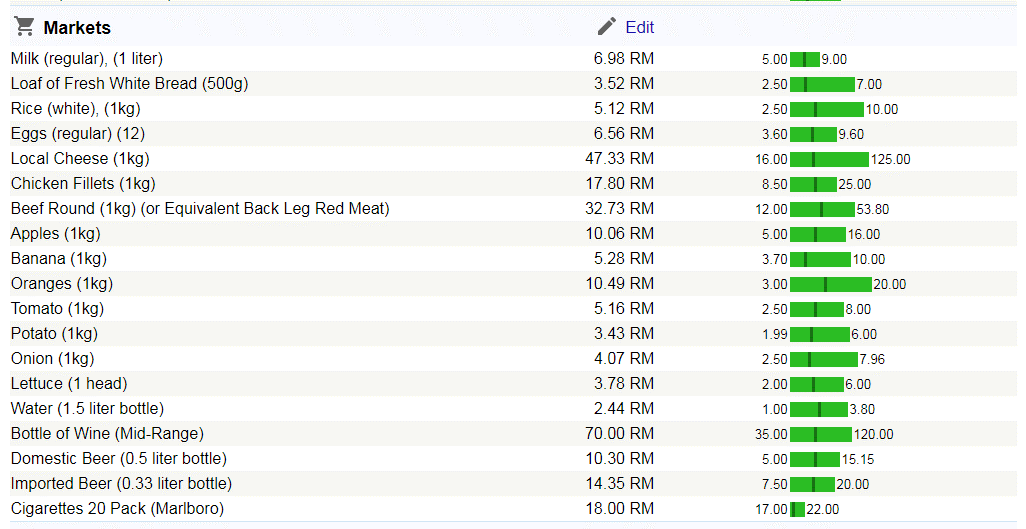Click the 6.98 RM milk price

pyautogui.click(x=624, y=59)
